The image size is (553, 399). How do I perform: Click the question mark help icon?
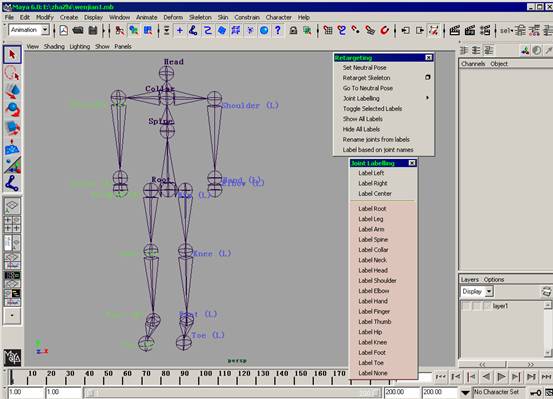tap(278, 30)
